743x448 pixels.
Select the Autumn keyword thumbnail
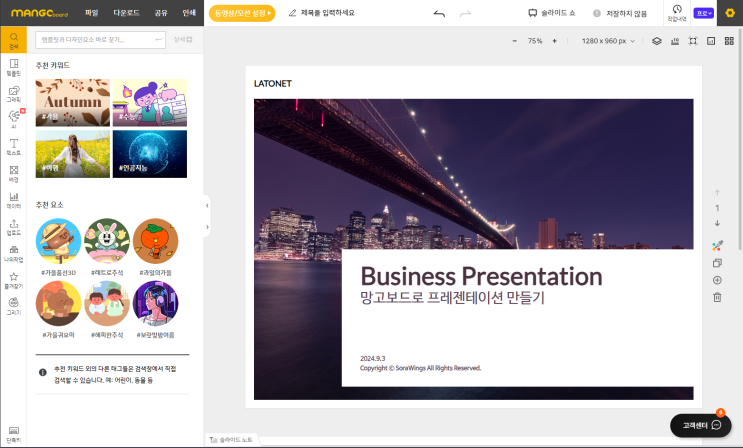(73, 101)
